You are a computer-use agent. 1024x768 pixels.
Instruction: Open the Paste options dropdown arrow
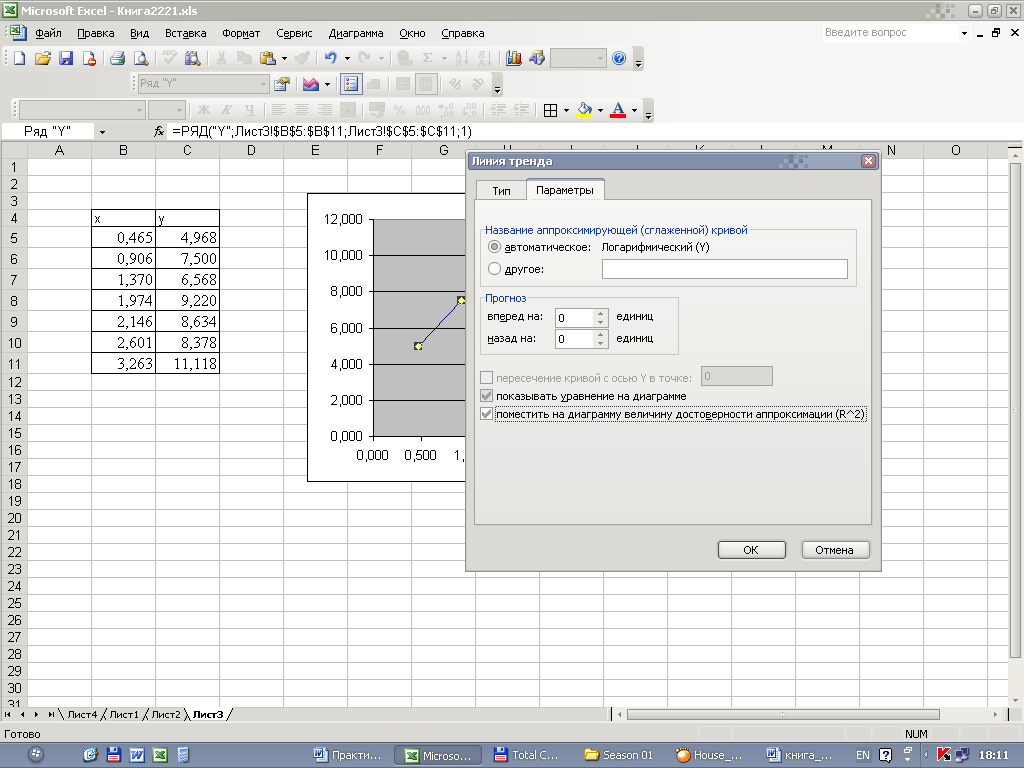(x=284, y=58)
